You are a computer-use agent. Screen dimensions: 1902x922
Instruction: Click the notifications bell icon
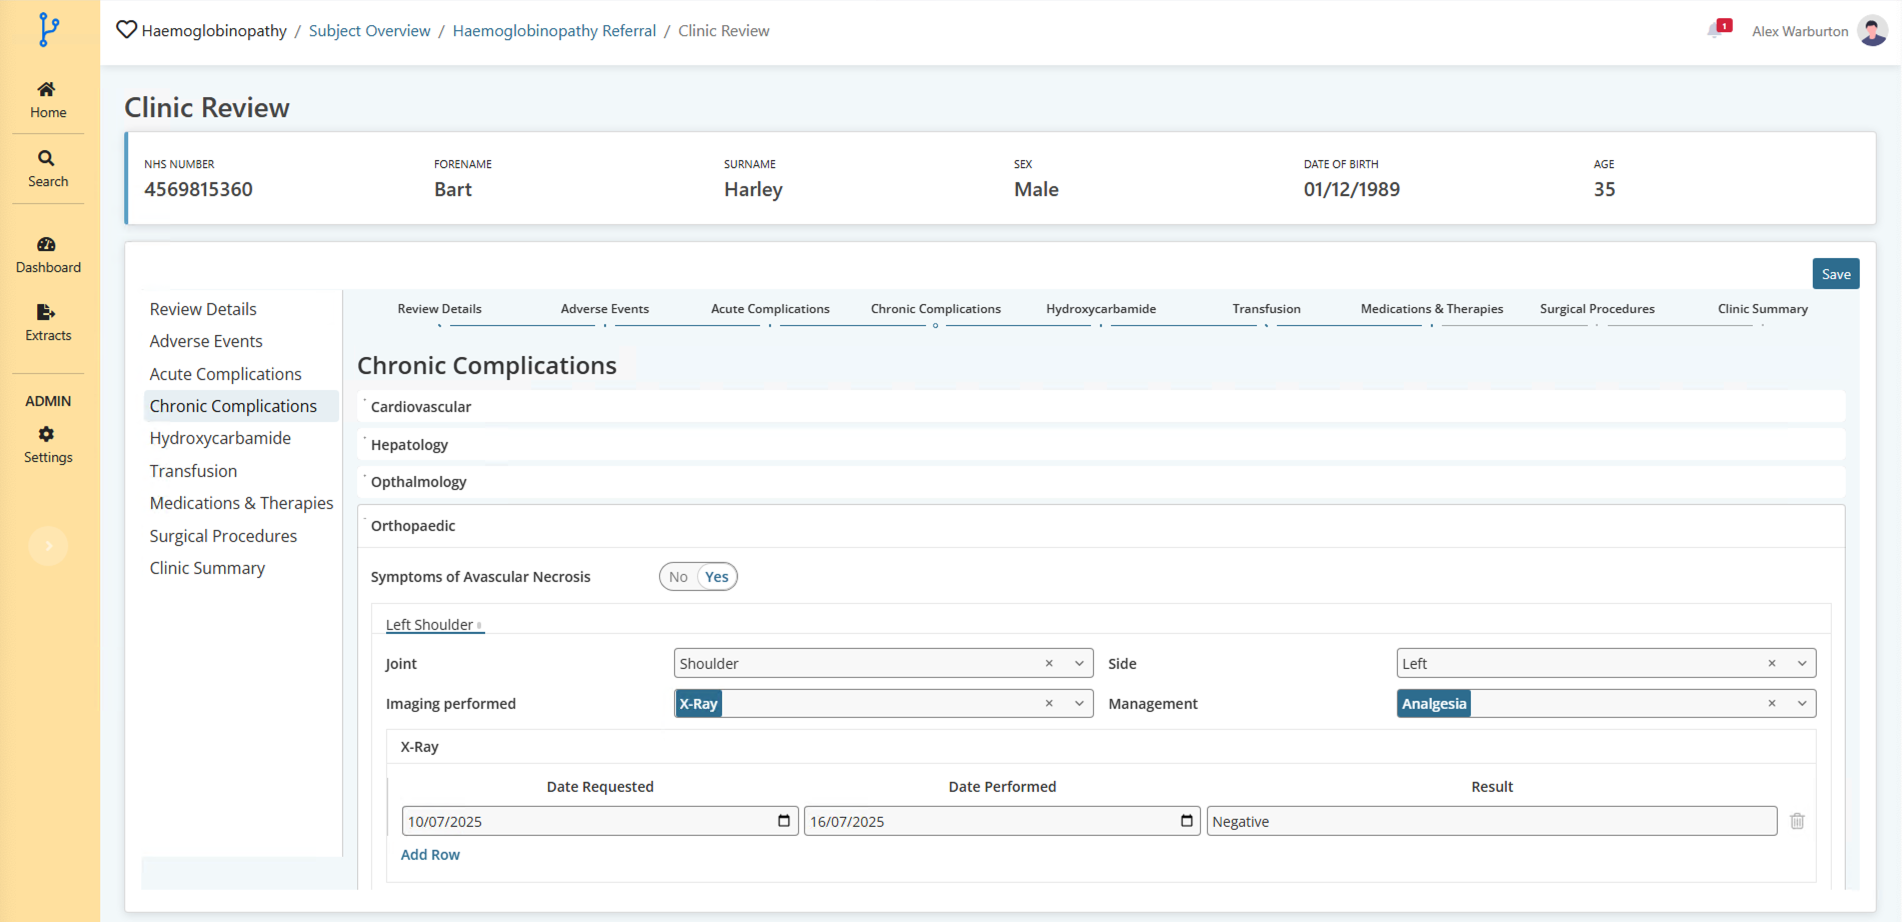coord(1717,30)
